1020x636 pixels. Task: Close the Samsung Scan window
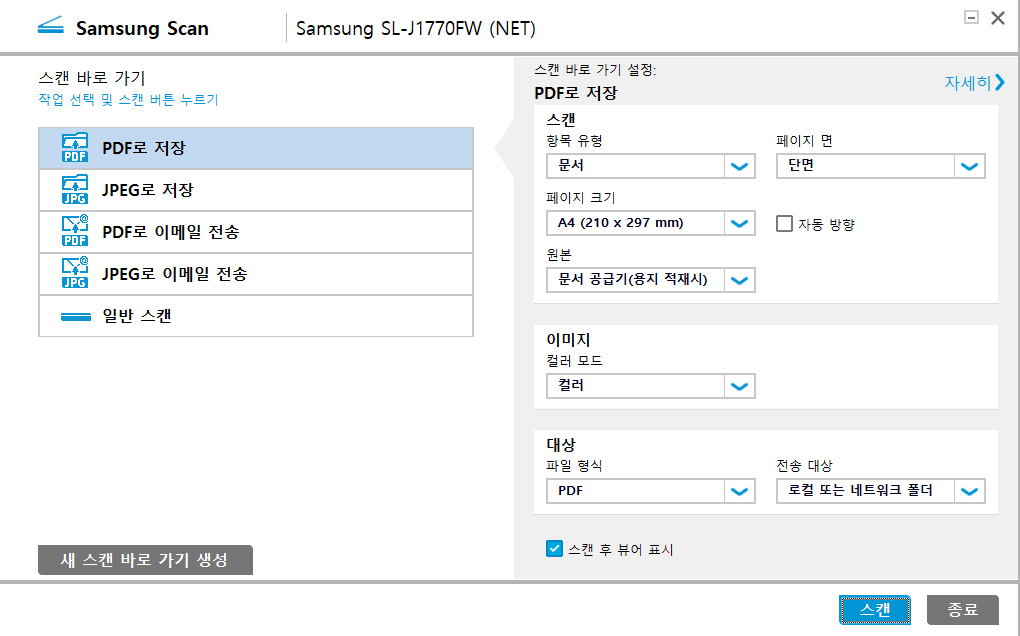[998, 18]
